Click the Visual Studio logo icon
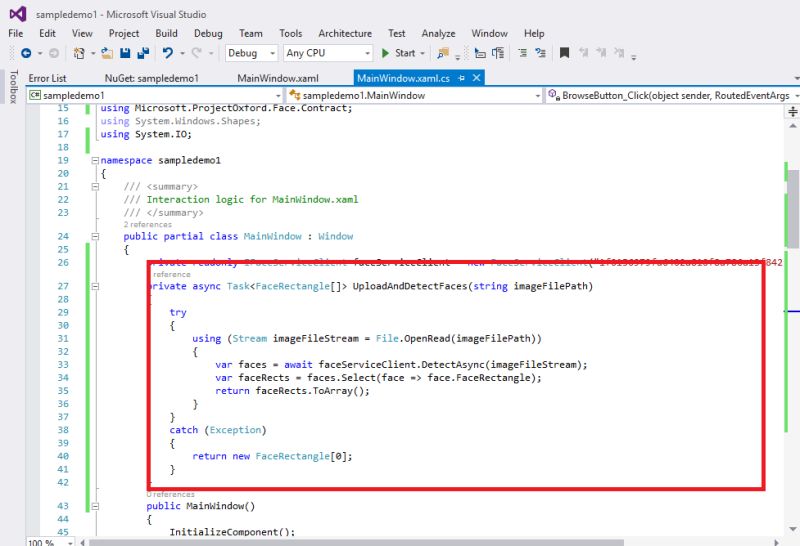Screen dimensions: 800x546 pos(18,14)
